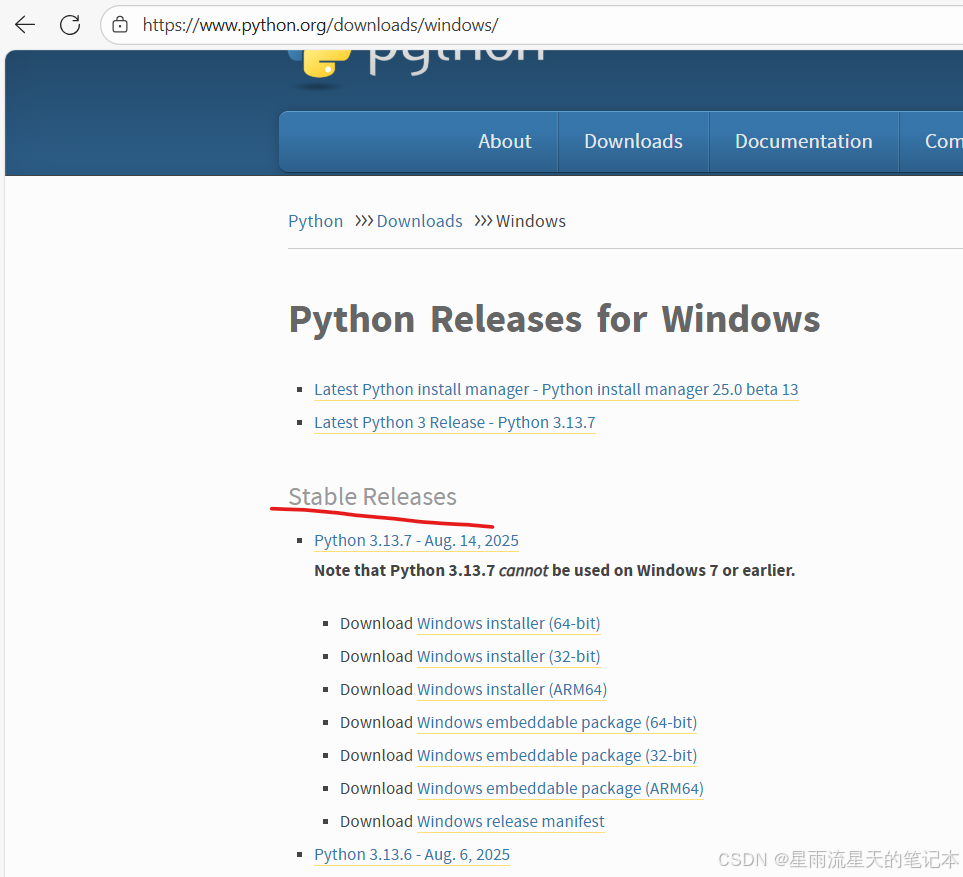
Task: Open Latest Python install manager 25.0 beta 13
Action: coord(556,389)
